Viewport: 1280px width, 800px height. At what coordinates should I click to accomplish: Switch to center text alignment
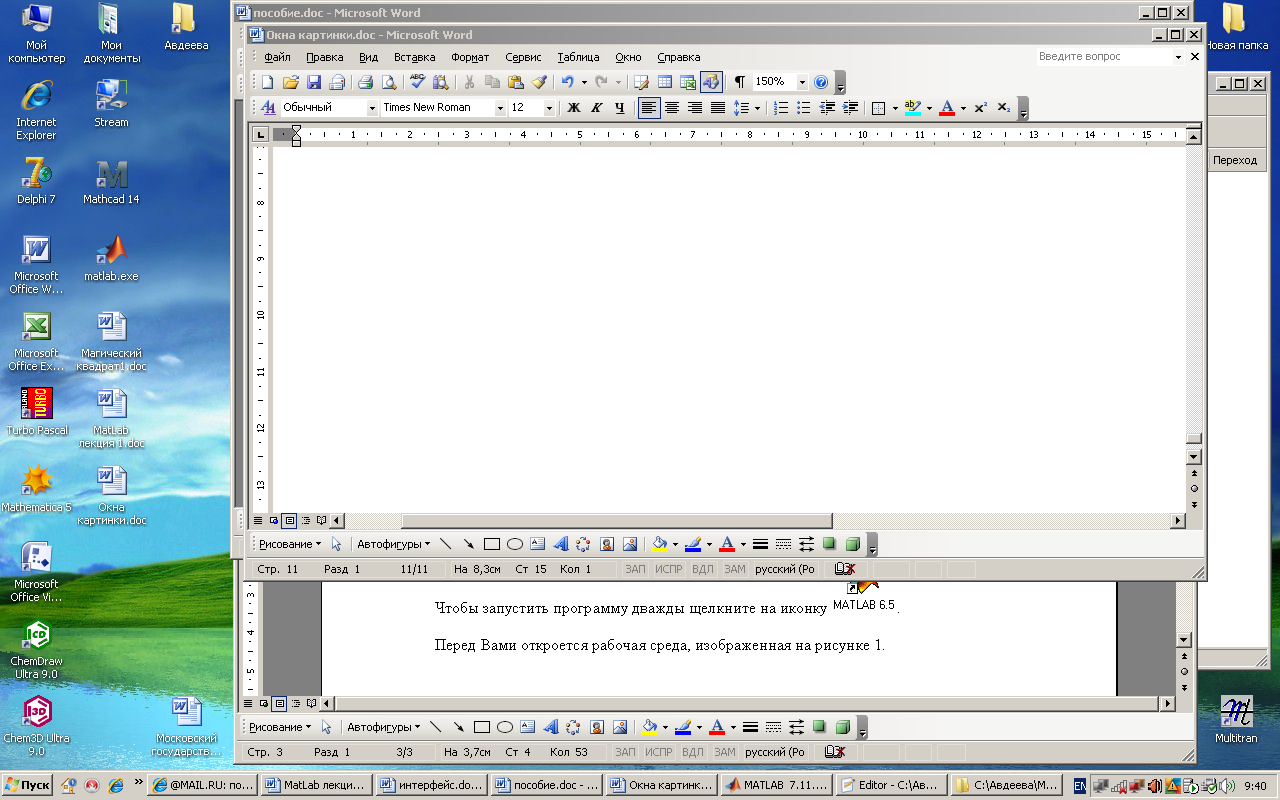click(672, 107)
